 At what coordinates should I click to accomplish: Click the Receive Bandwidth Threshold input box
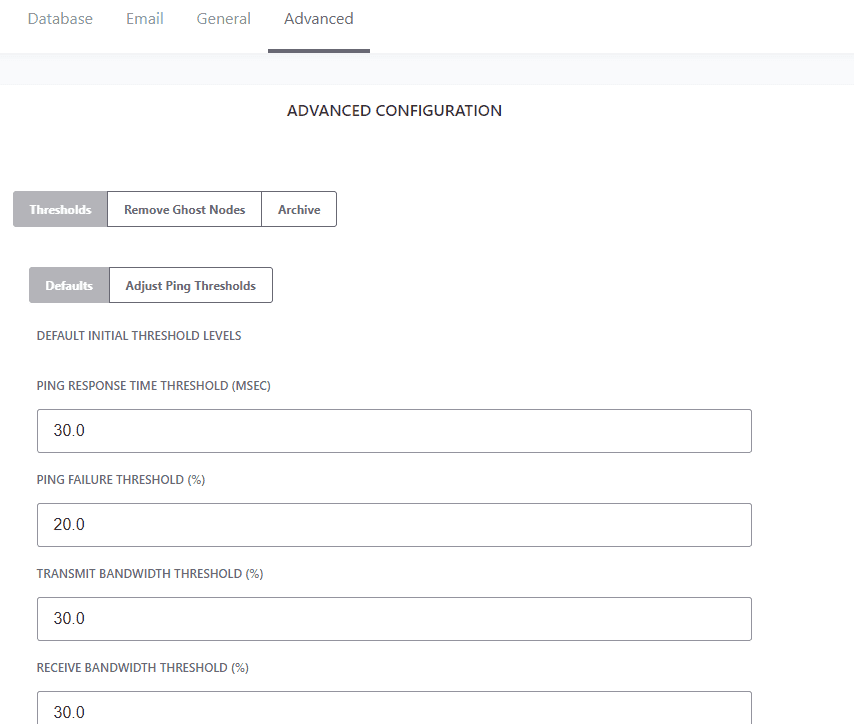coord(394,708)
